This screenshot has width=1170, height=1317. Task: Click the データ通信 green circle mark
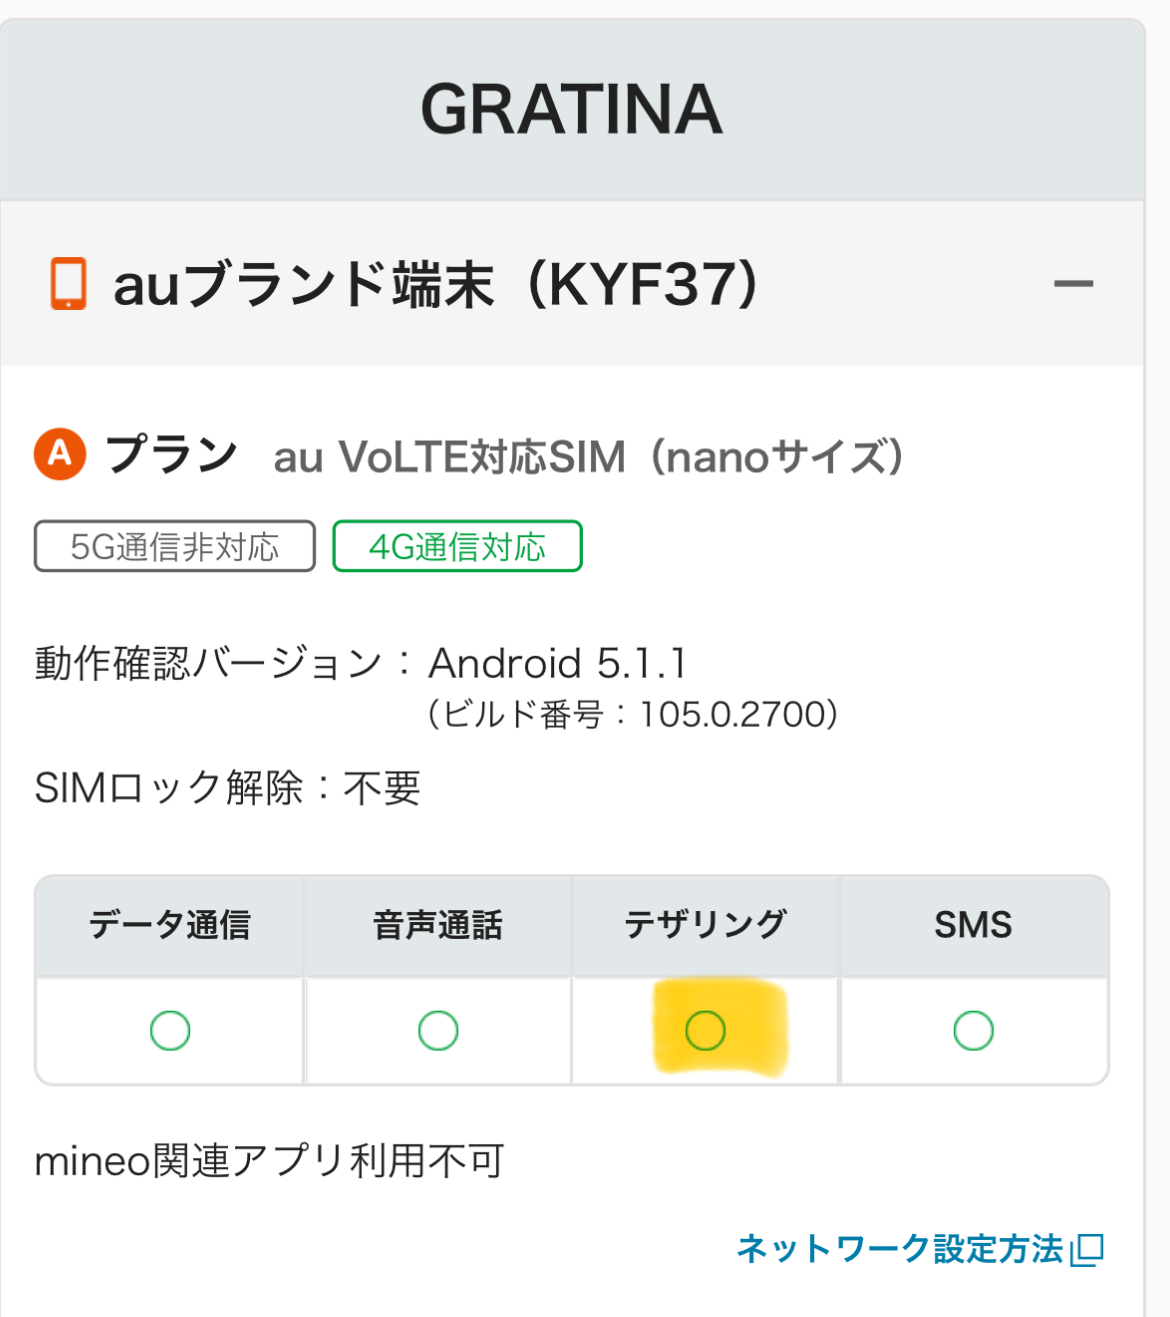(x=170, y=1030)
